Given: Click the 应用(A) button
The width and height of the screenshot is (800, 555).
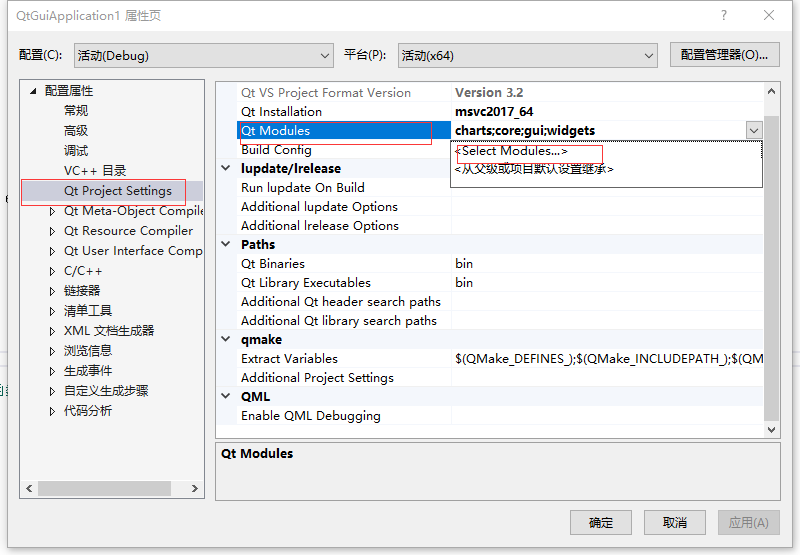Looking at the screenshot, I should click(x=748, y=522).
